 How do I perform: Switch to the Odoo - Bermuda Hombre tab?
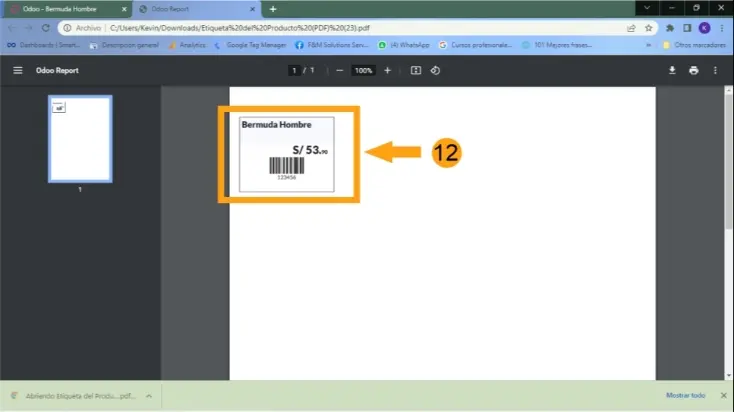point(60,8)
